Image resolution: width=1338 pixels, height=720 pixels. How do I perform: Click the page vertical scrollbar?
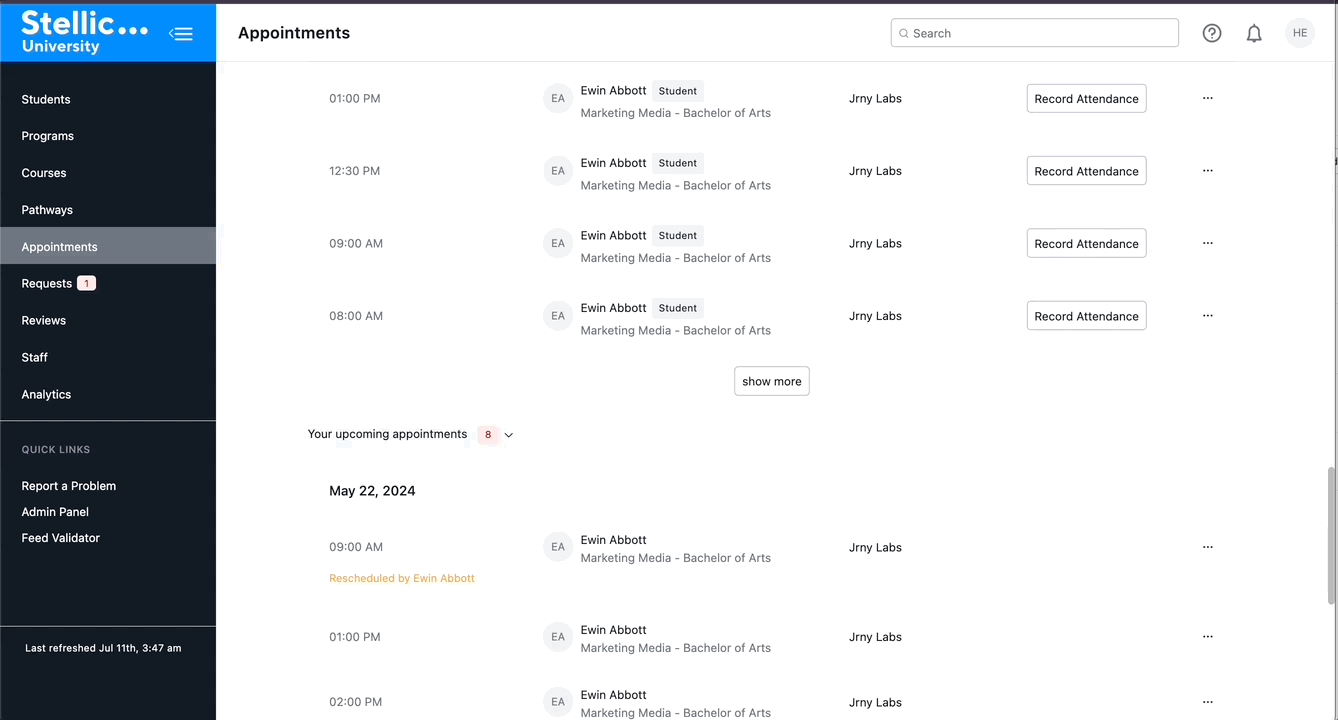pyautogui.click(x=1331, y=535)
